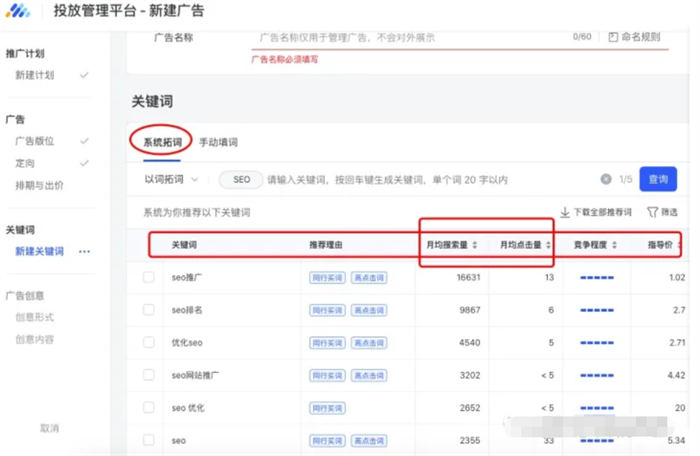Click the more options dots beside 新建关键词
Image resolution: width=700 pixels, height=456 pixels.
85,251
